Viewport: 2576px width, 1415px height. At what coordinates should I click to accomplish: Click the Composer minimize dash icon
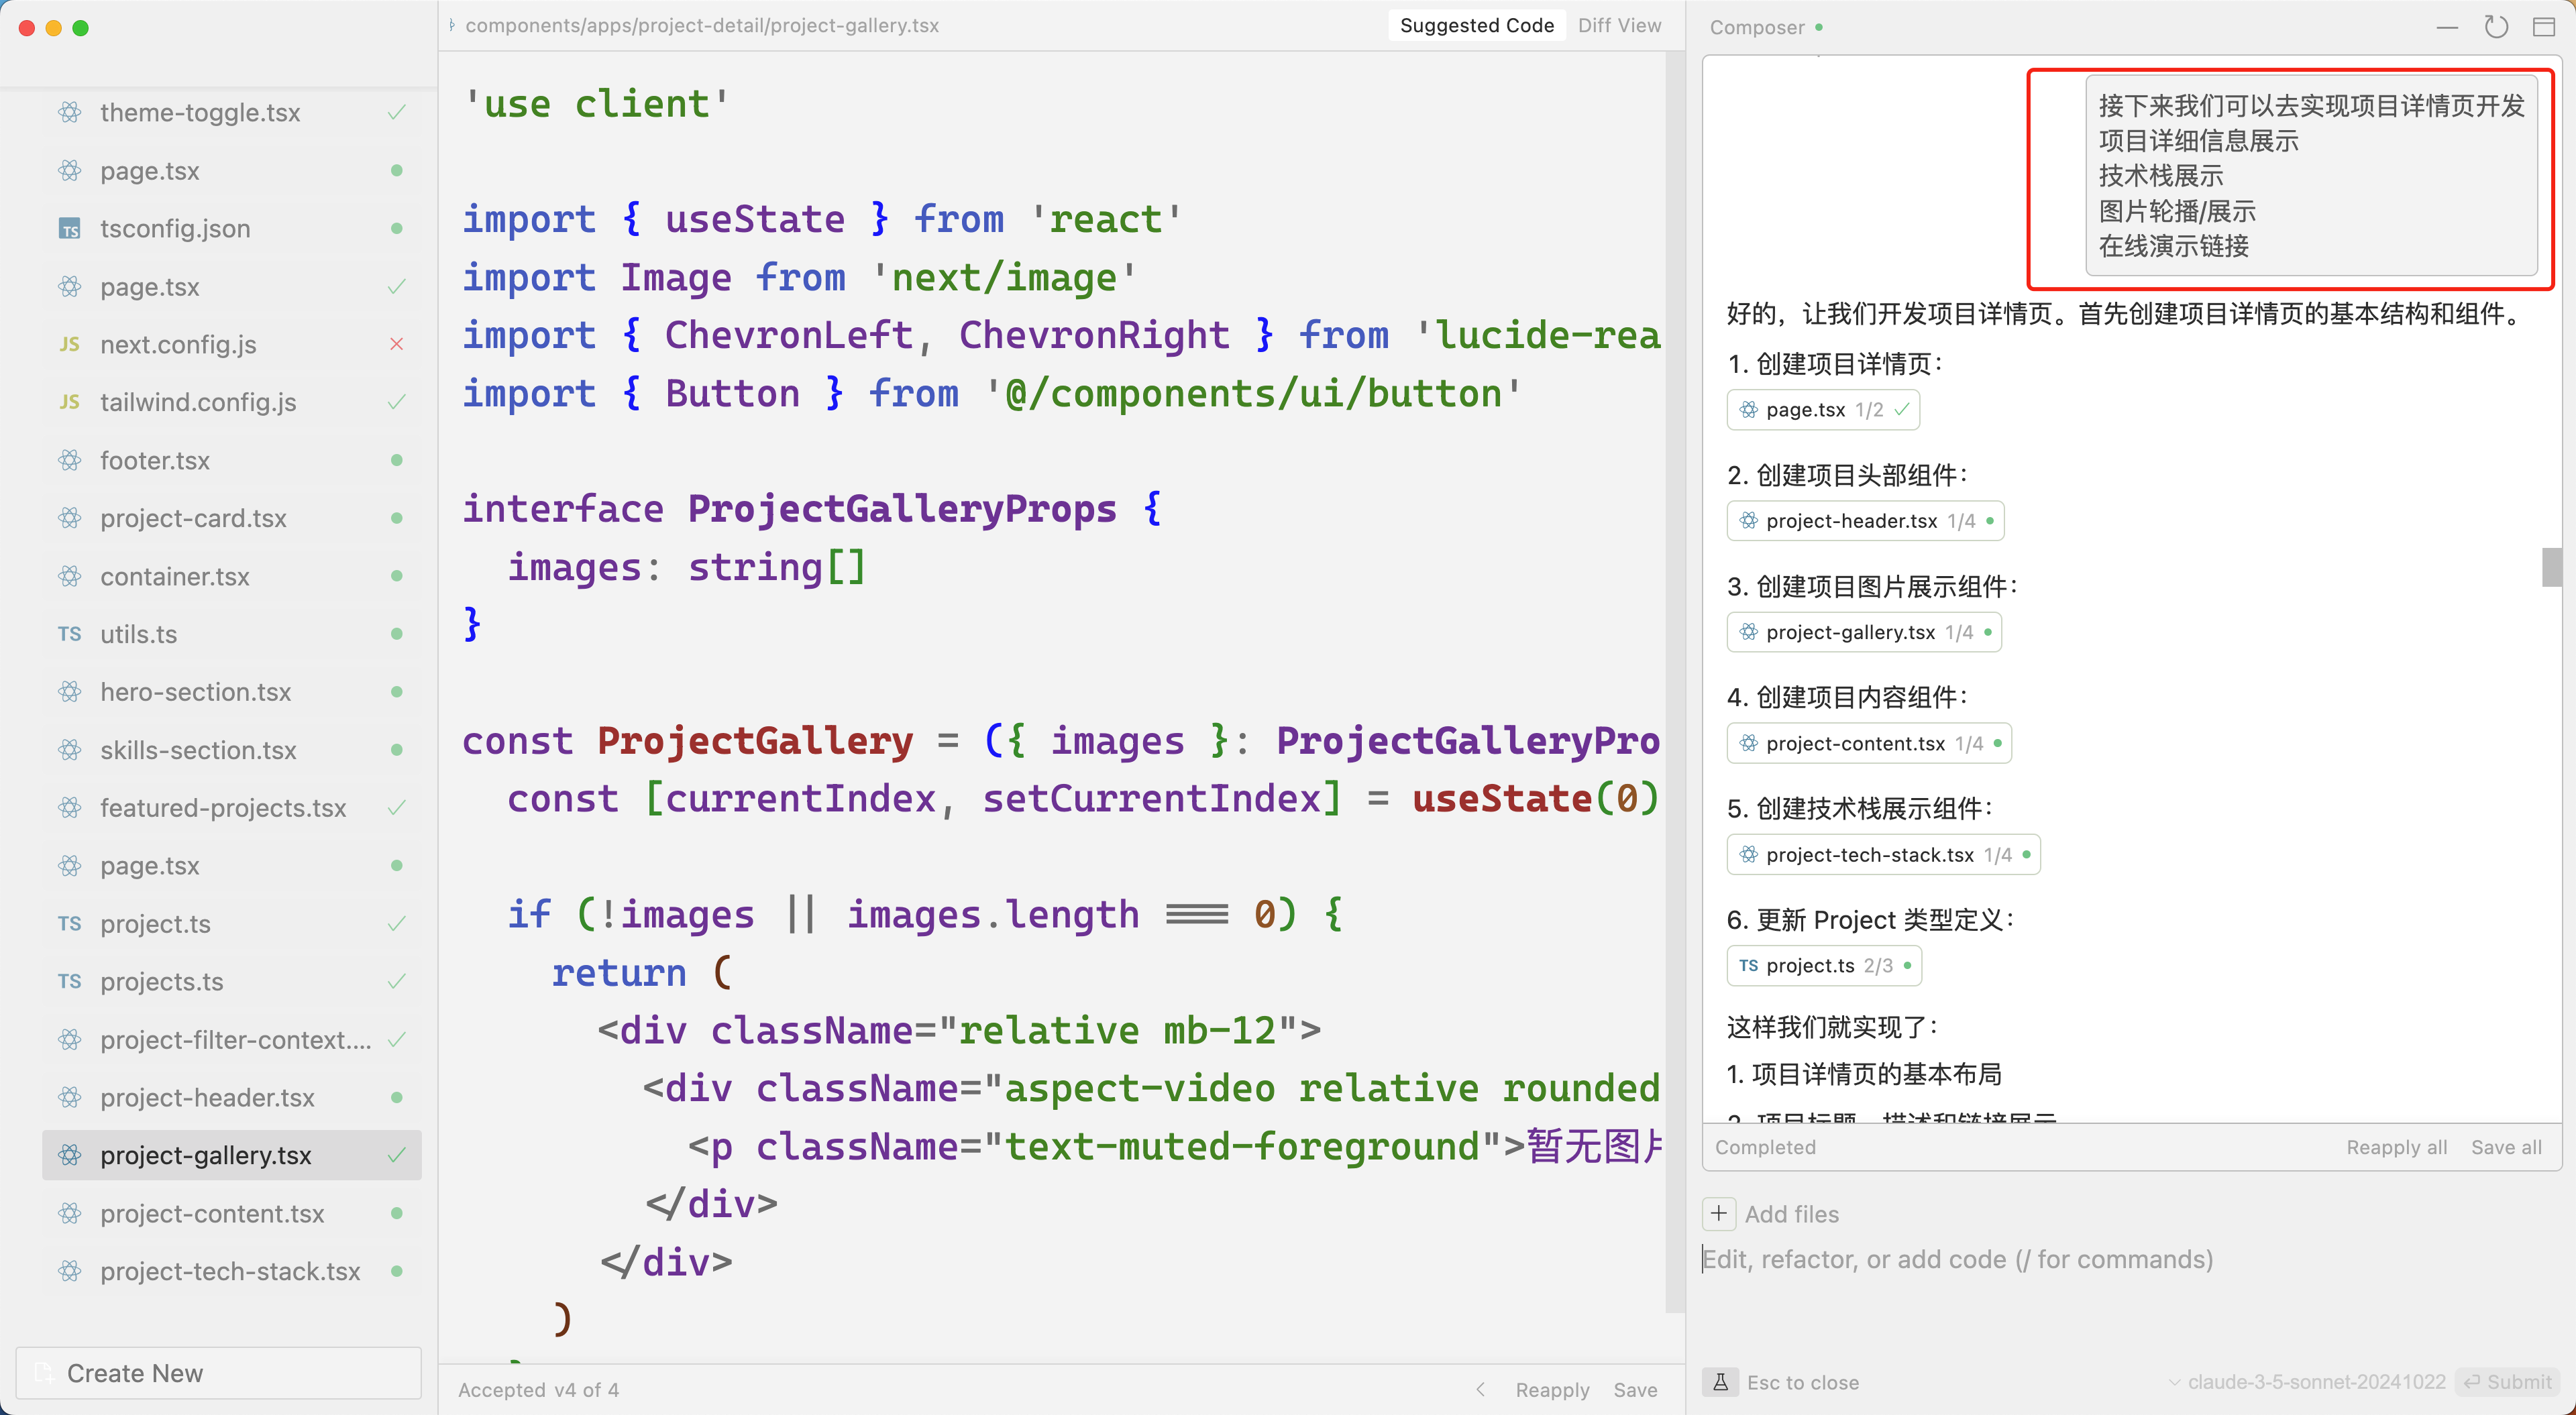(x=2447, y=27)
